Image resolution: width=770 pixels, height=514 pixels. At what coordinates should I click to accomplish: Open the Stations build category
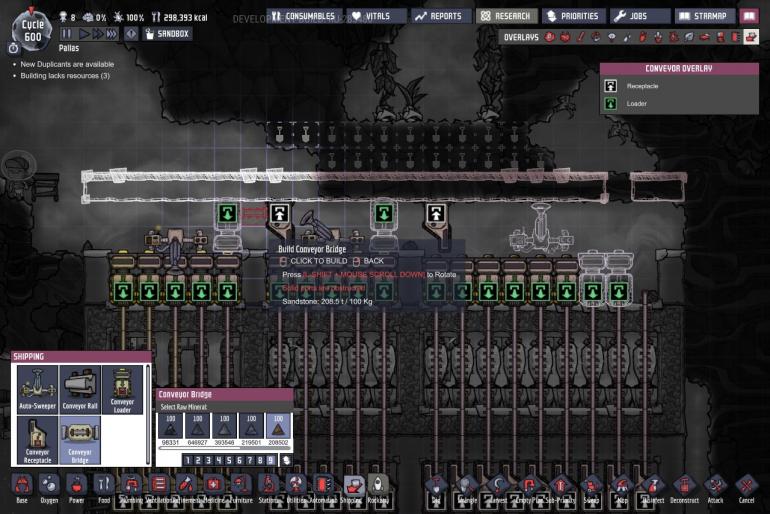tap(269, 488)
